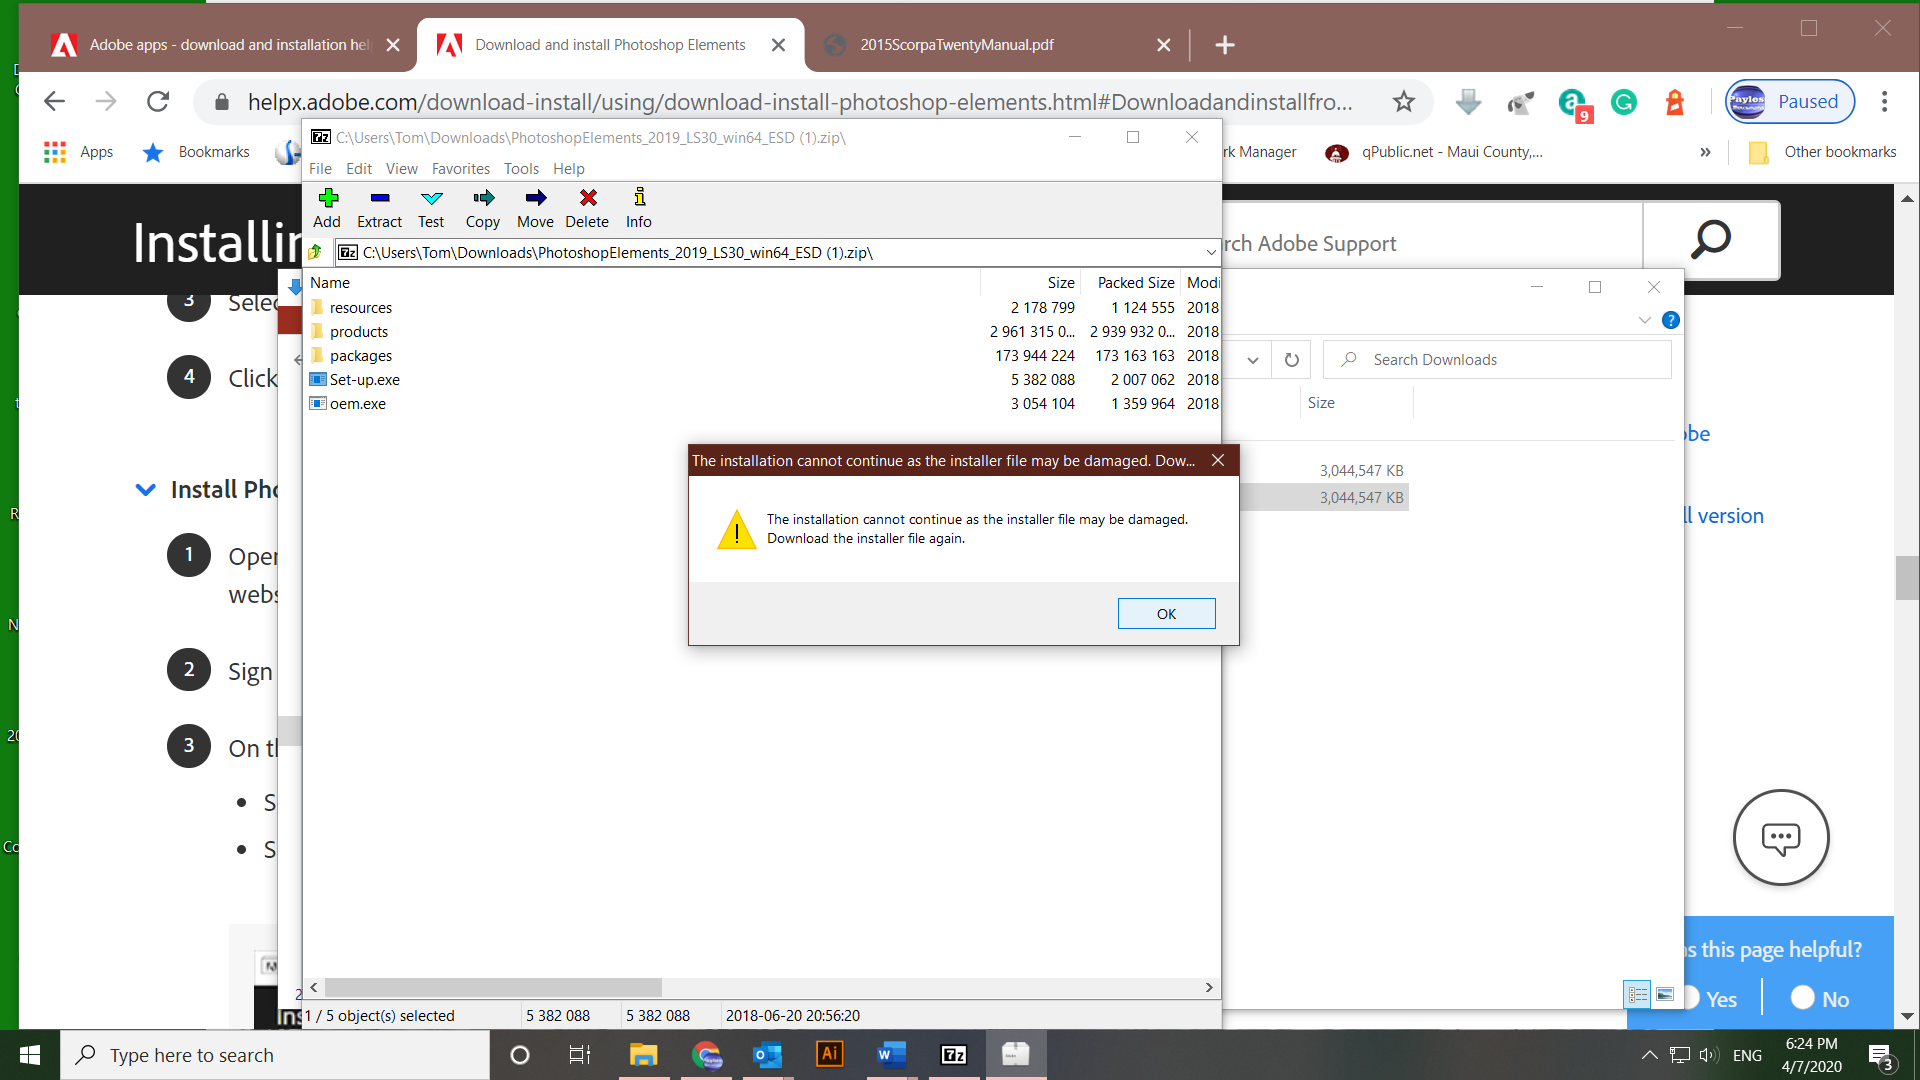Image resolution: width=1920 pixels, height=1080 pixels.
Task: Select the Test archive icon
Action: point(430,208)
